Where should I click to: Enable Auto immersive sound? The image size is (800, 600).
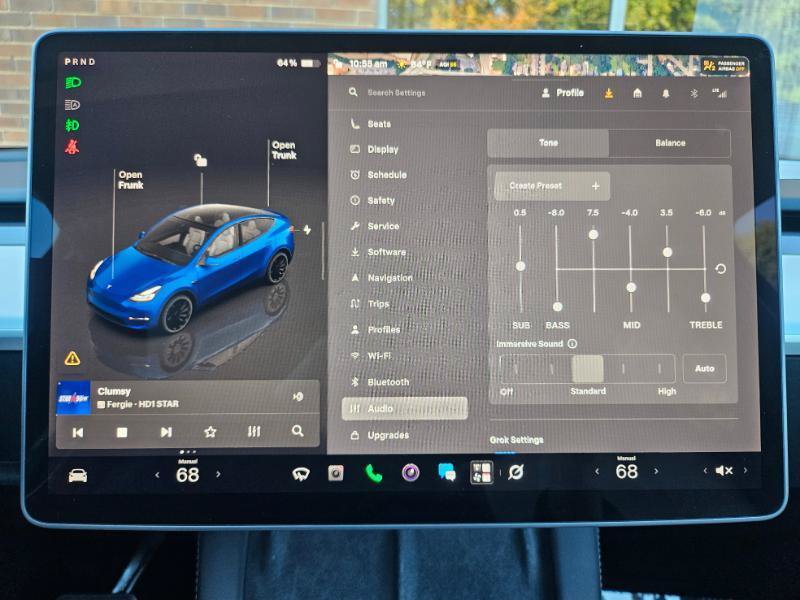705,368
